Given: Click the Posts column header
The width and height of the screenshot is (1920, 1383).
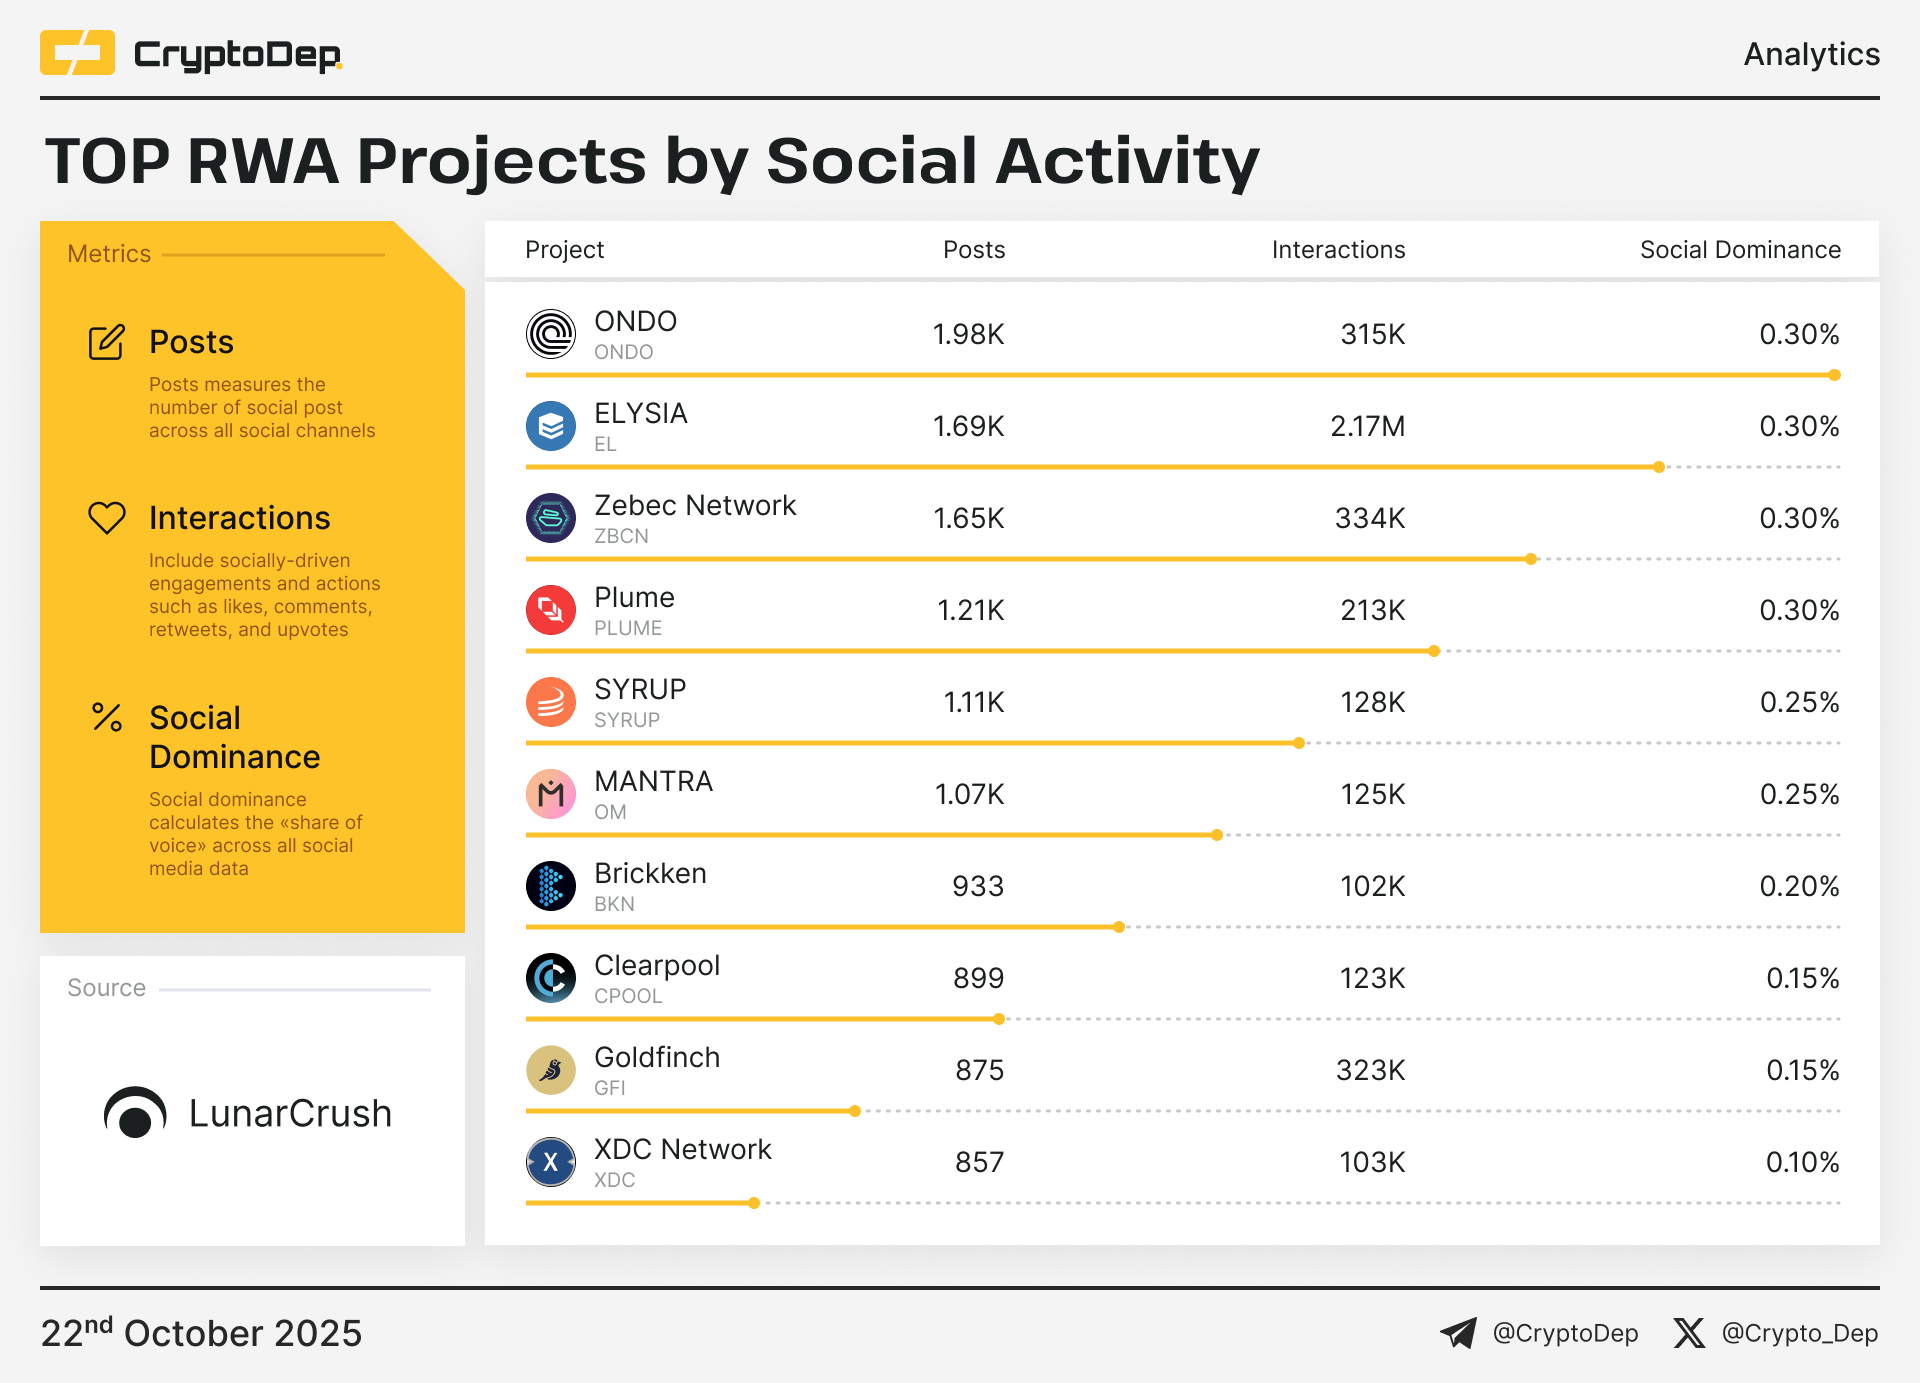Looking at the screenshot, I should [x=973, y=250].
